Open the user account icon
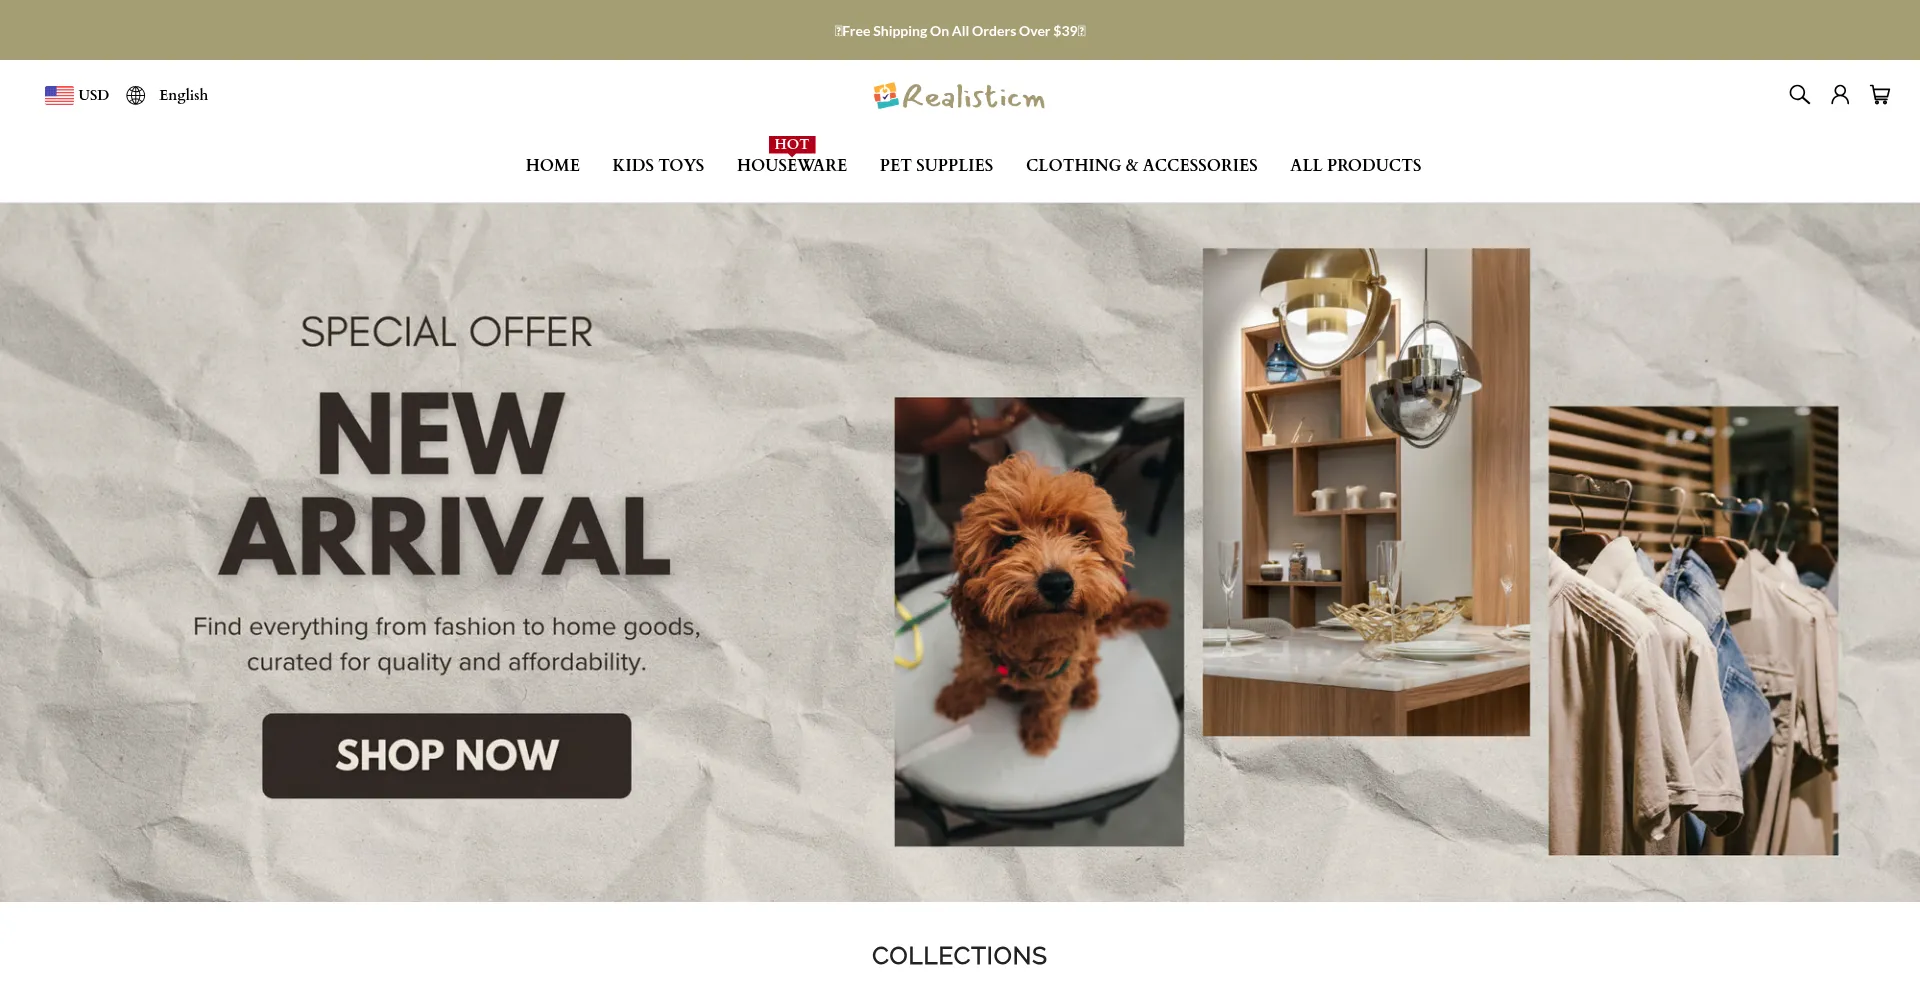 point(1840,95)
